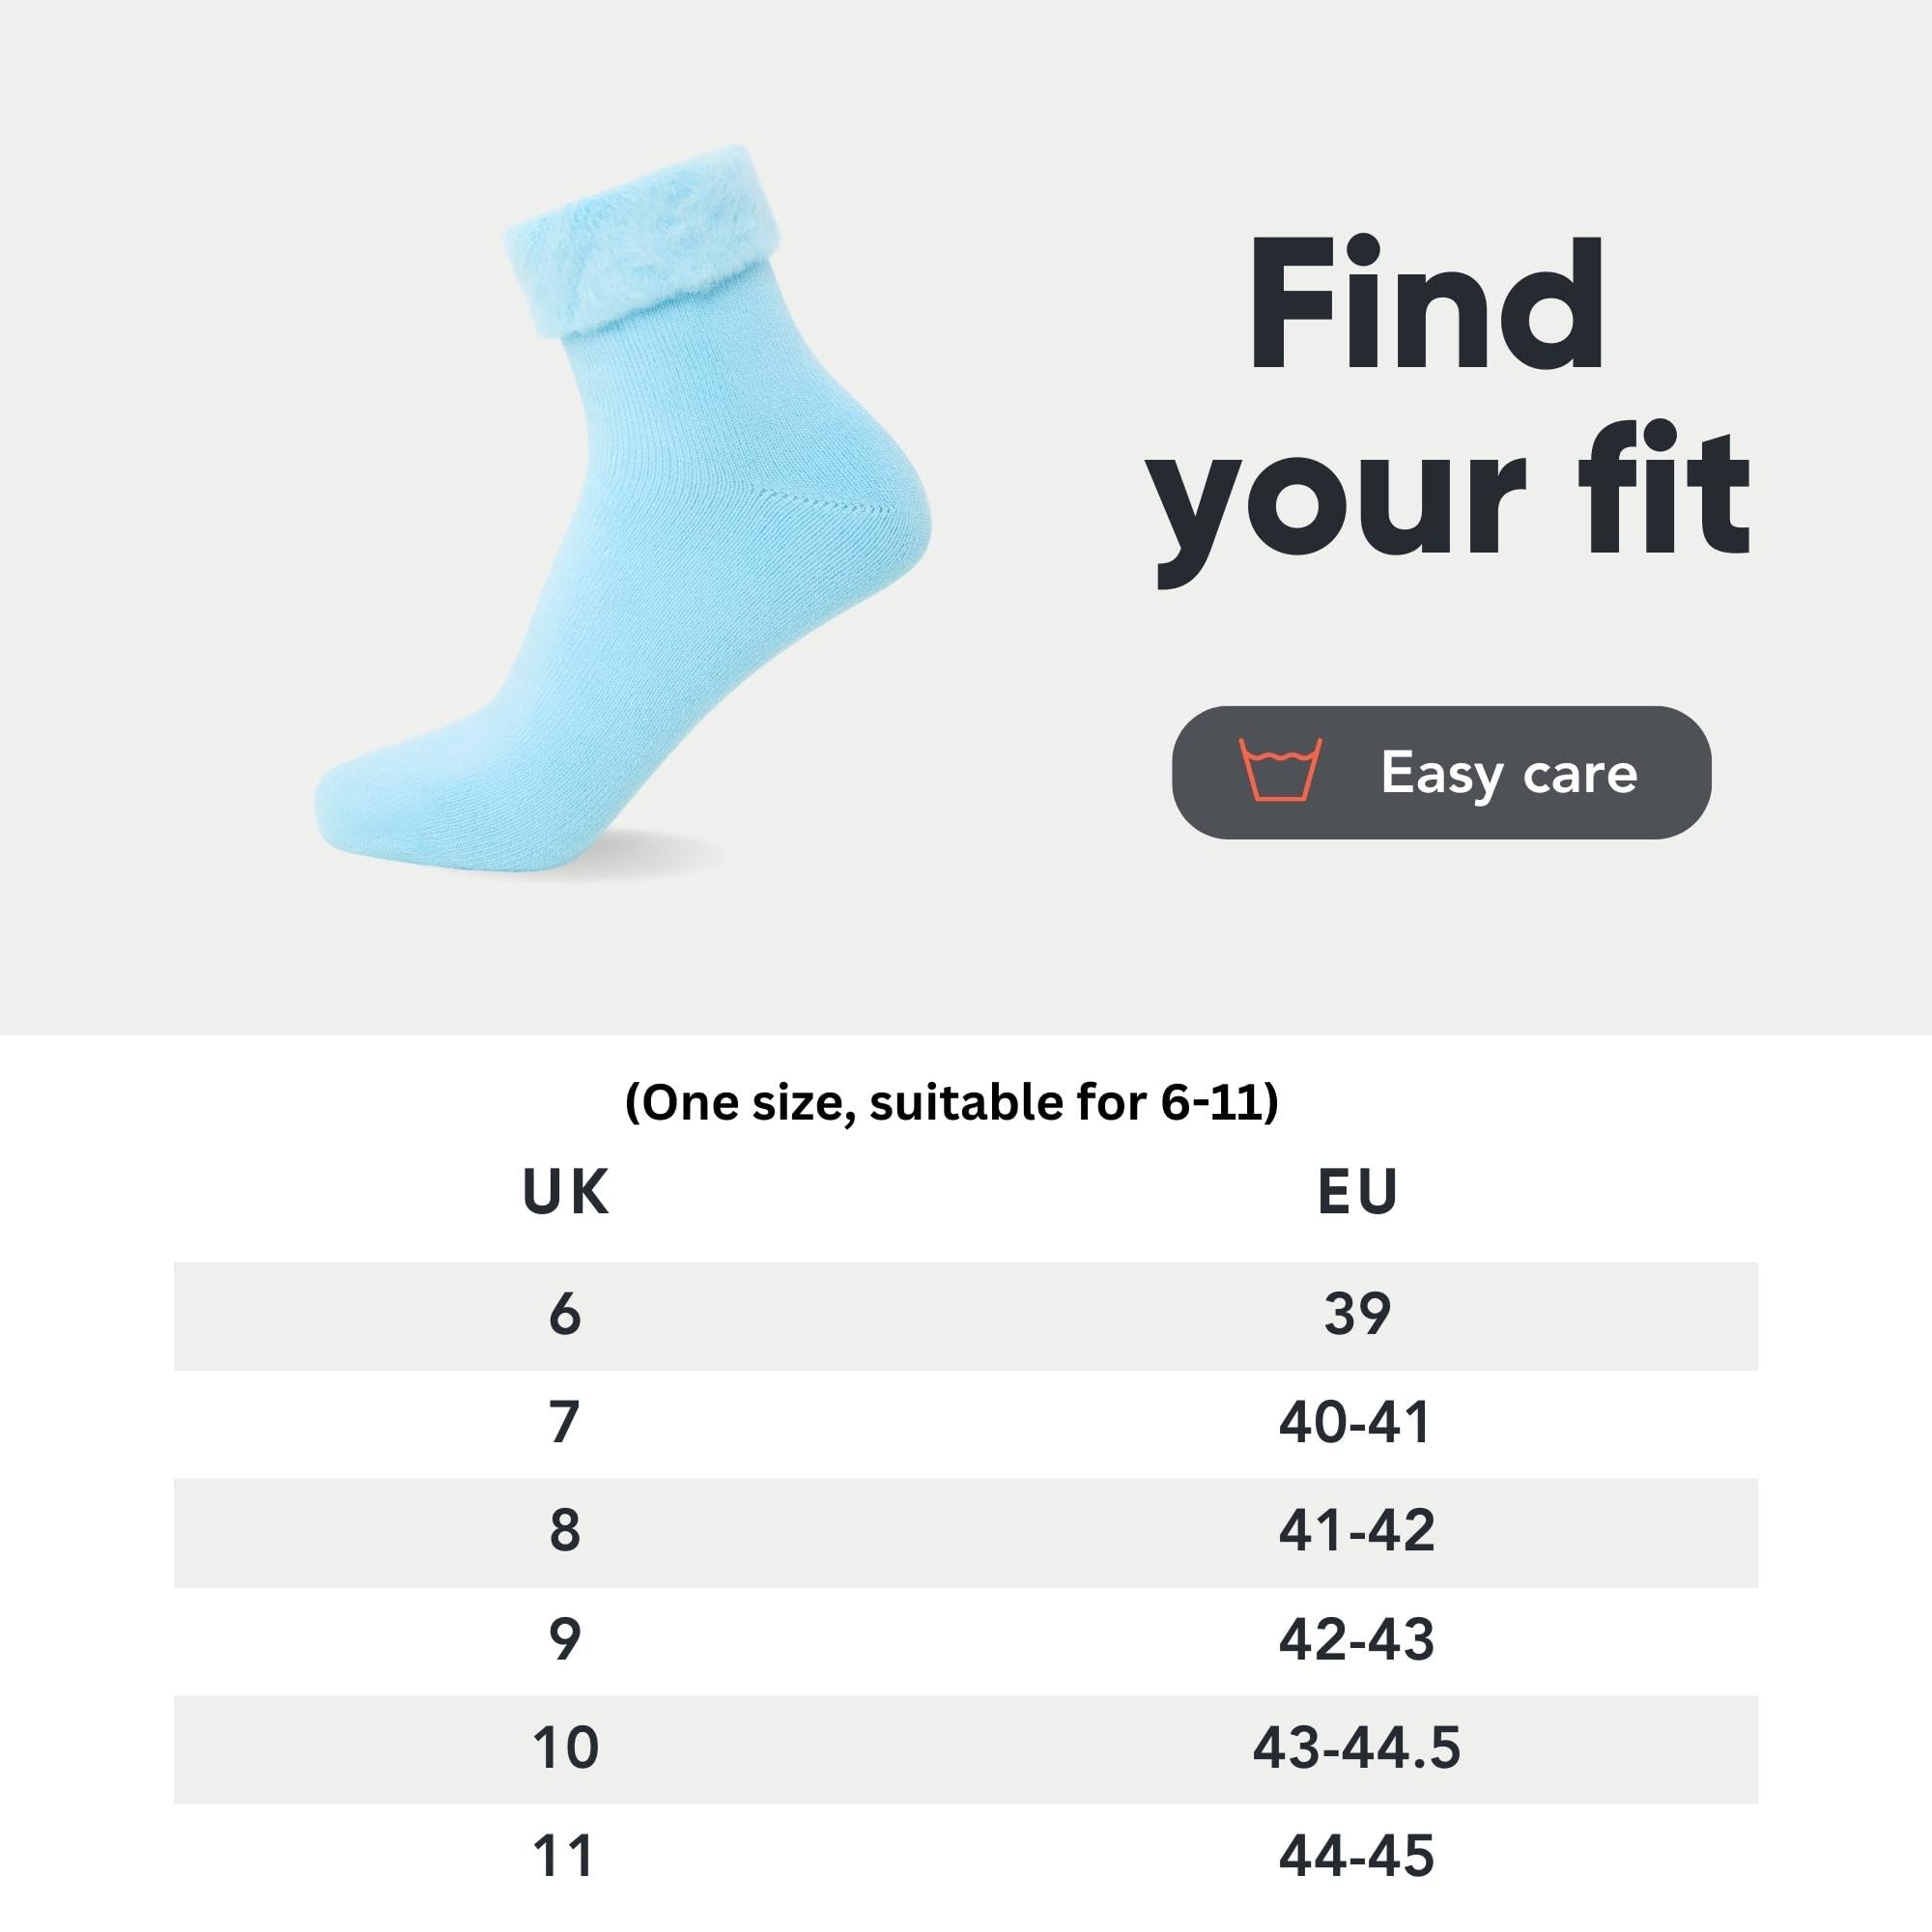Click the EU 42-43 size cell
Screen dimensions: 1932x1932
pos(1357,1640)
